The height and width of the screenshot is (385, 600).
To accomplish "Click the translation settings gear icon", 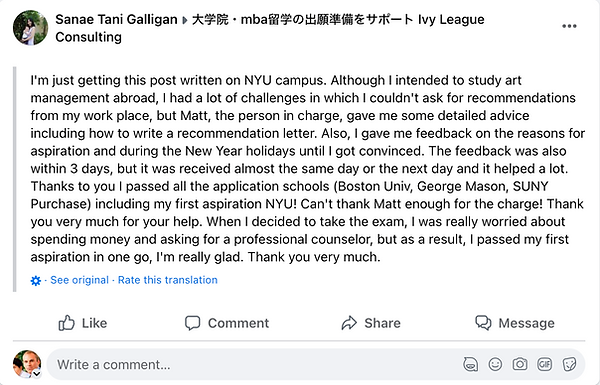I will click(36, 281).
